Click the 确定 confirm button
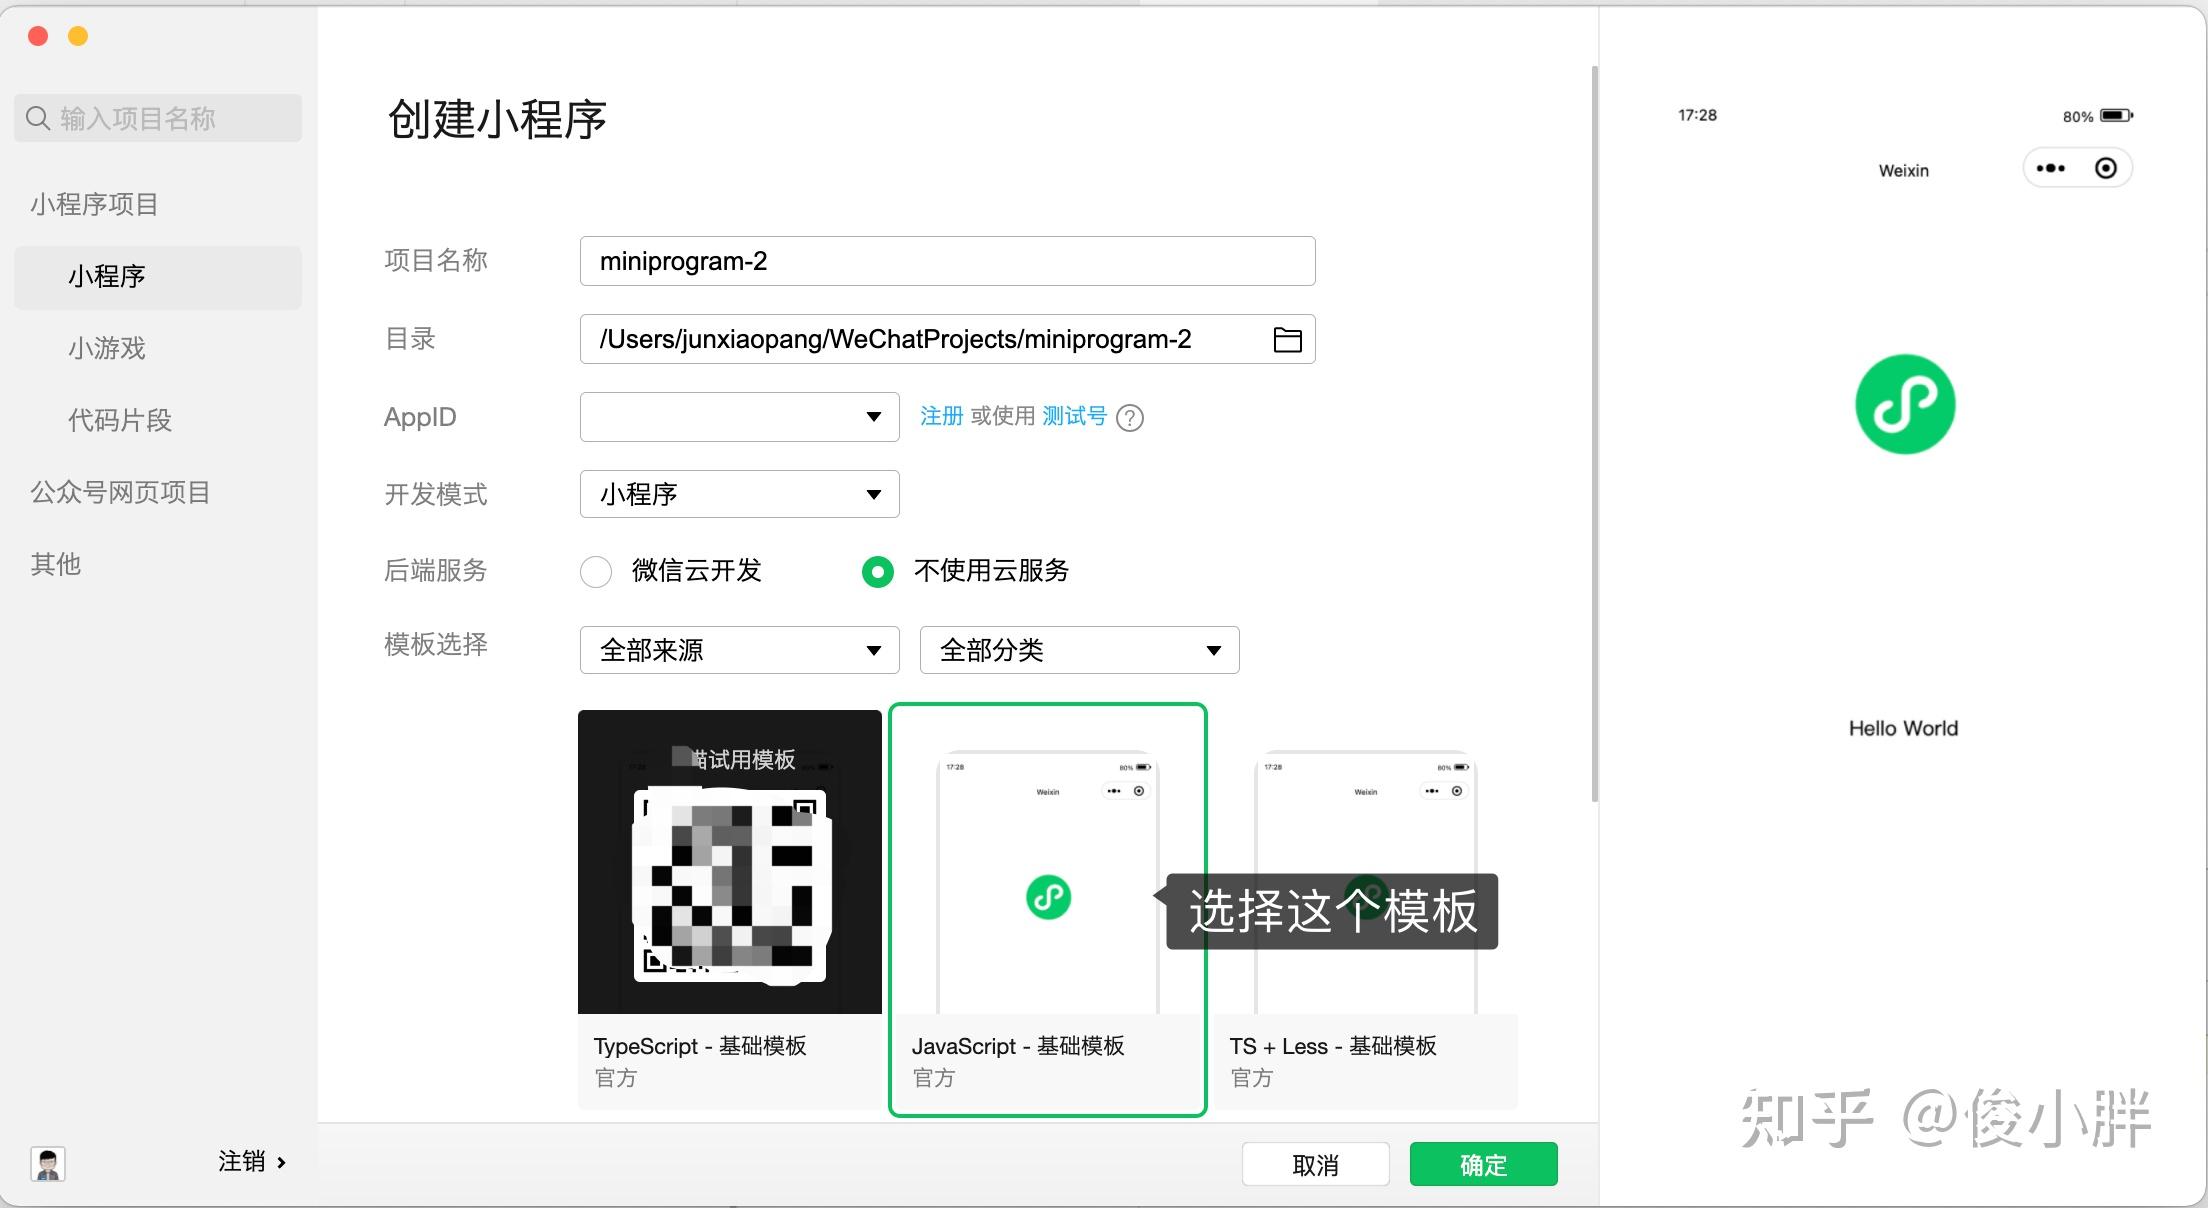Image resolution: width=2208 pixels, height=1208 pixels. 1484,1164
